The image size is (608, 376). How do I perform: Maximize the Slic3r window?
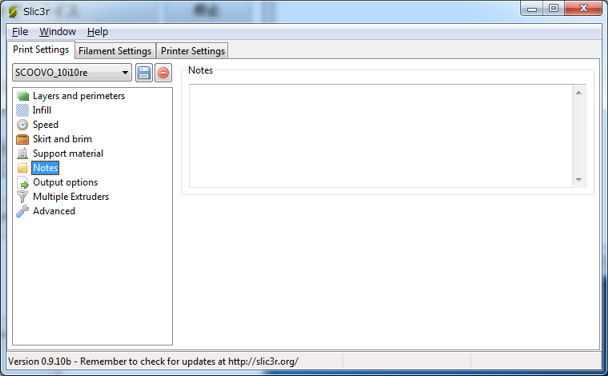click(553, 8)
